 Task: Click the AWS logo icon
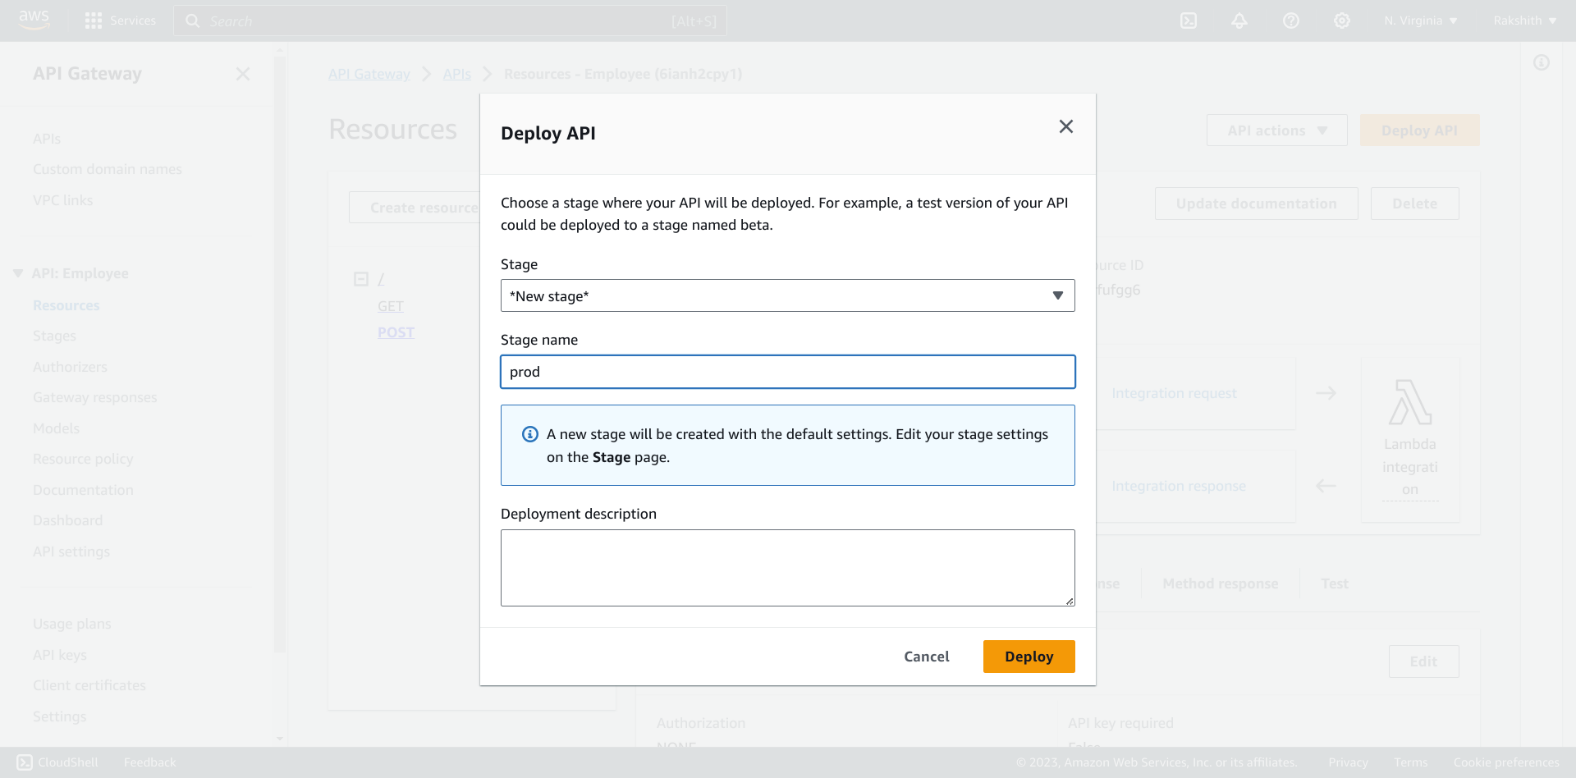[34, 20]
